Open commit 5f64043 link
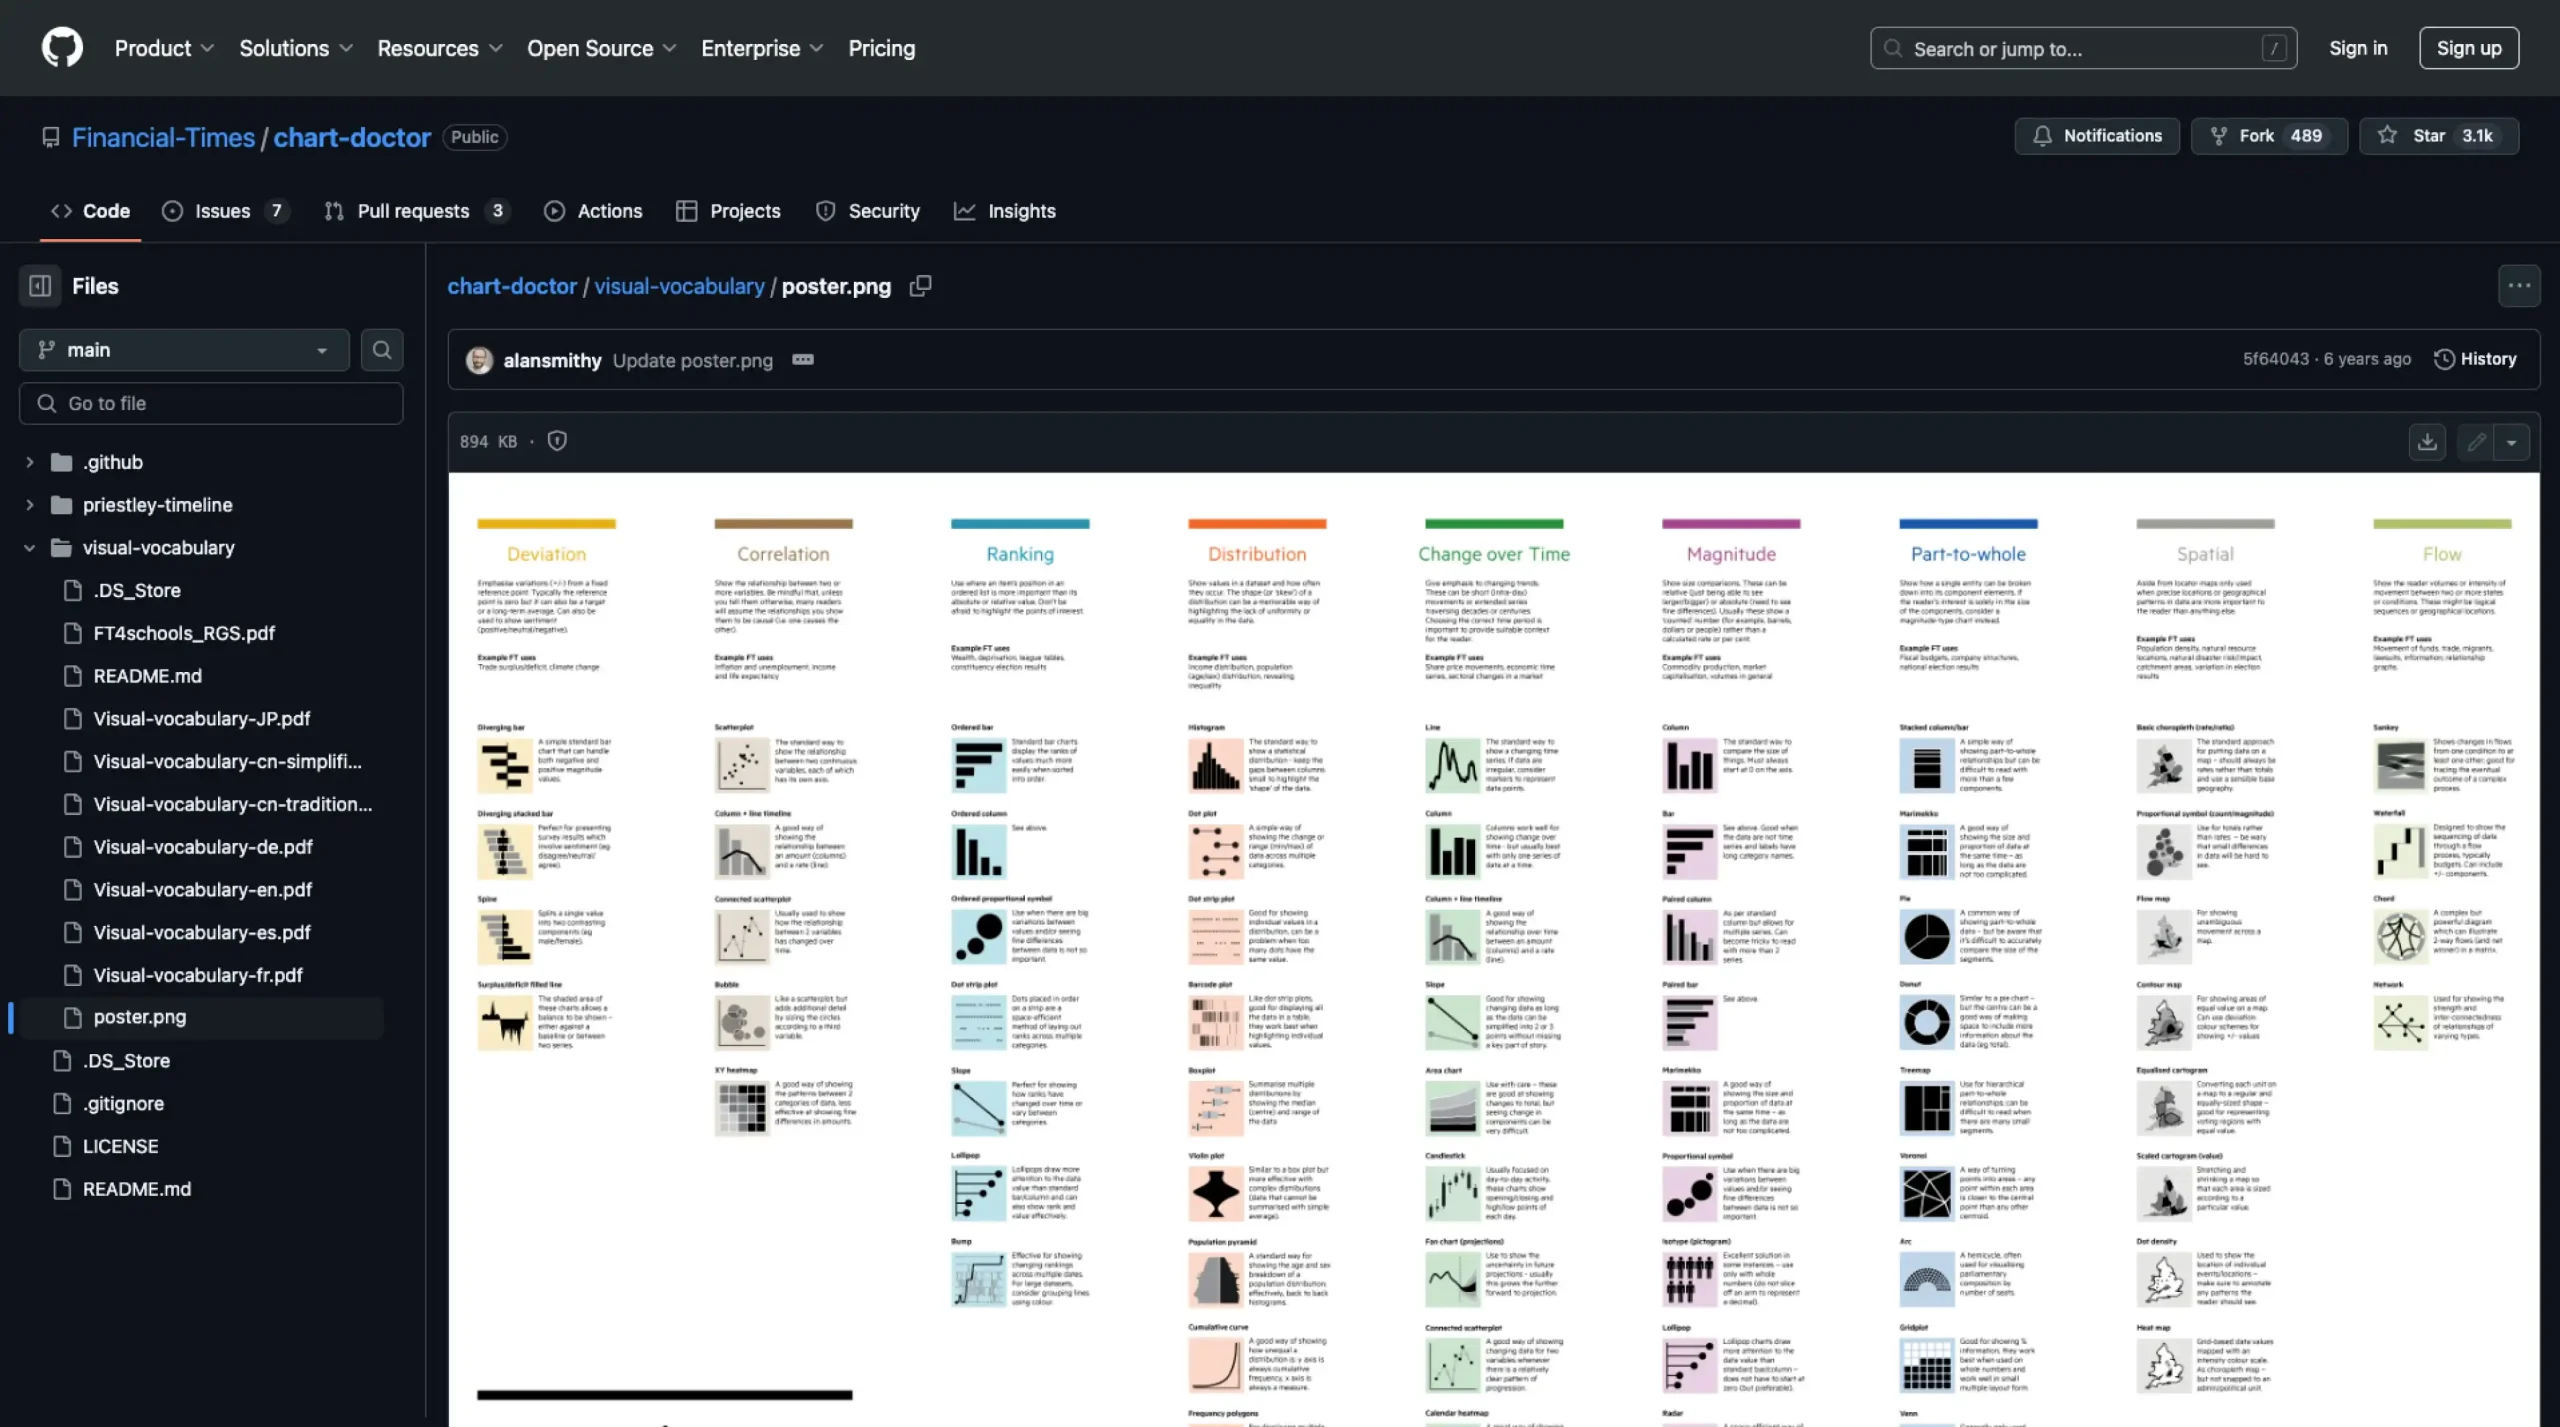2560x1427 pixels. [2276, 359]
